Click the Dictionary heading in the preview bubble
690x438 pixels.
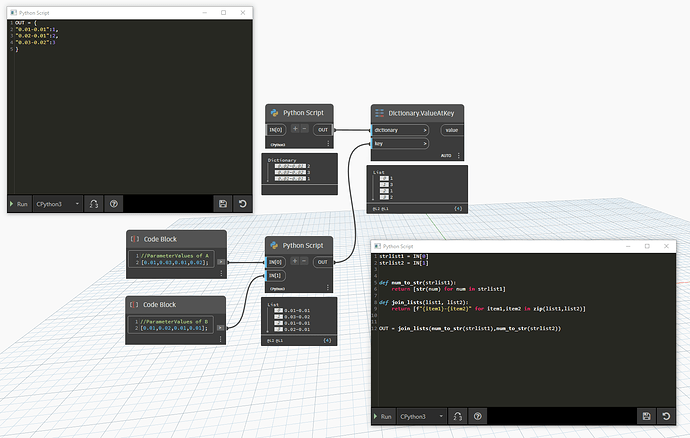282,160
